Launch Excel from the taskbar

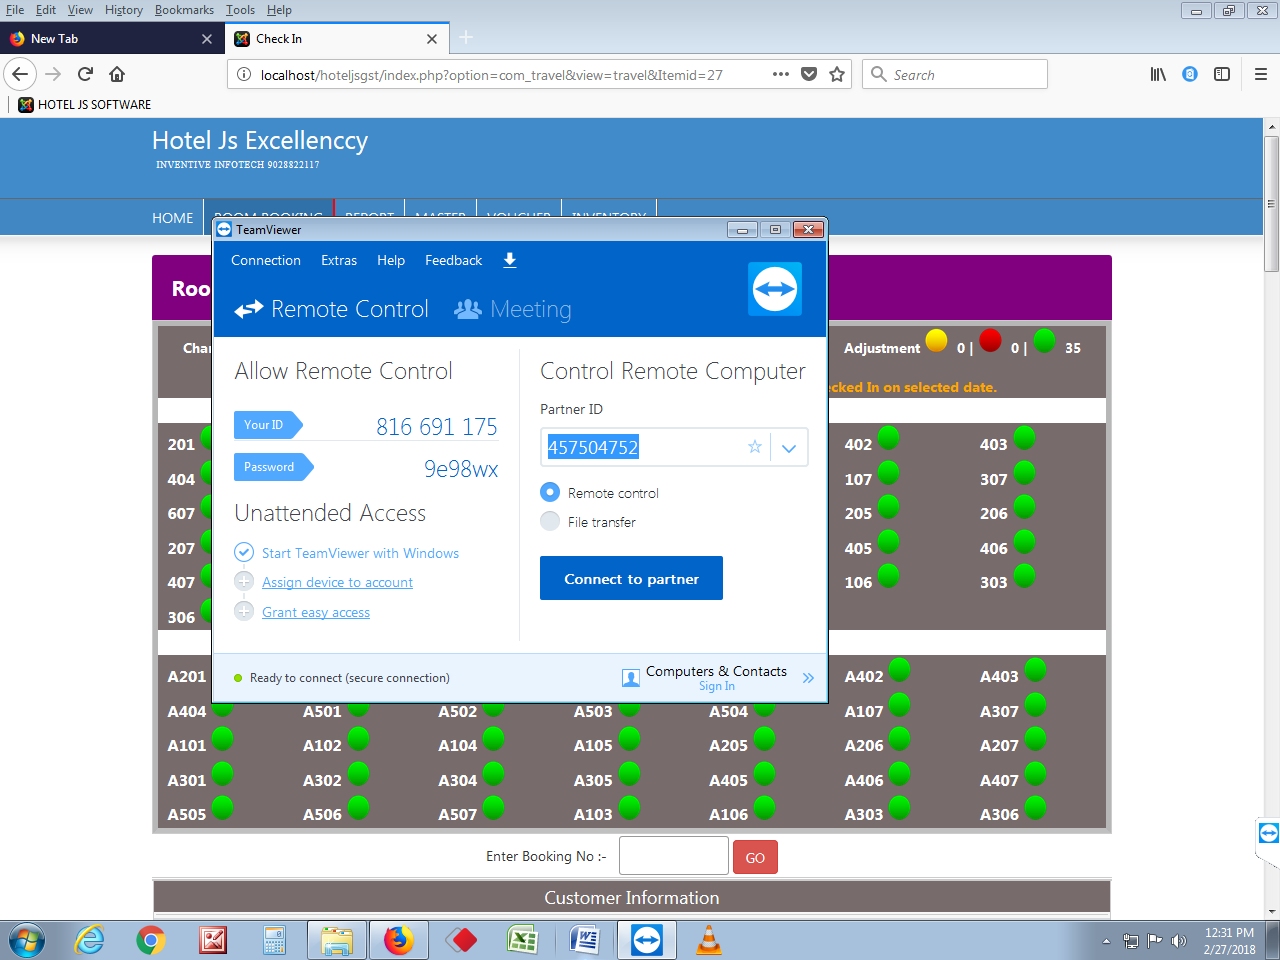pos(523,940)
